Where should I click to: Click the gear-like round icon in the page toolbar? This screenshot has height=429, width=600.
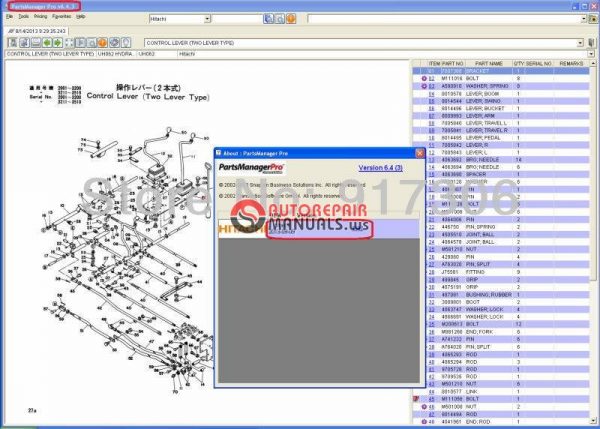(x=114, y=42)
